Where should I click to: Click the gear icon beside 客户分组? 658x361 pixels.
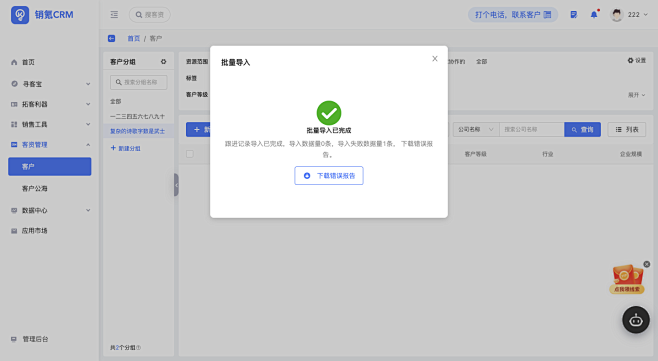coord(163,62)
